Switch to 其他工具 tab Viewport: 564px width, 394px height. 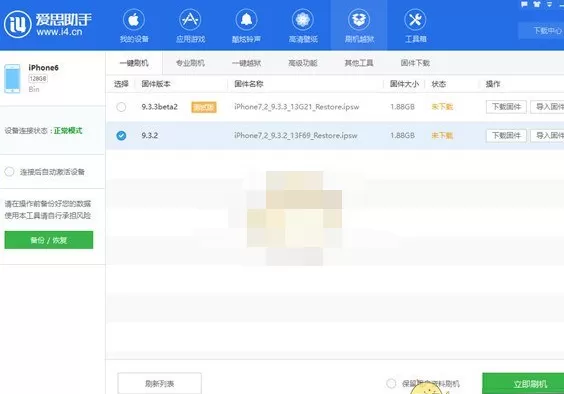pos(359,63)
